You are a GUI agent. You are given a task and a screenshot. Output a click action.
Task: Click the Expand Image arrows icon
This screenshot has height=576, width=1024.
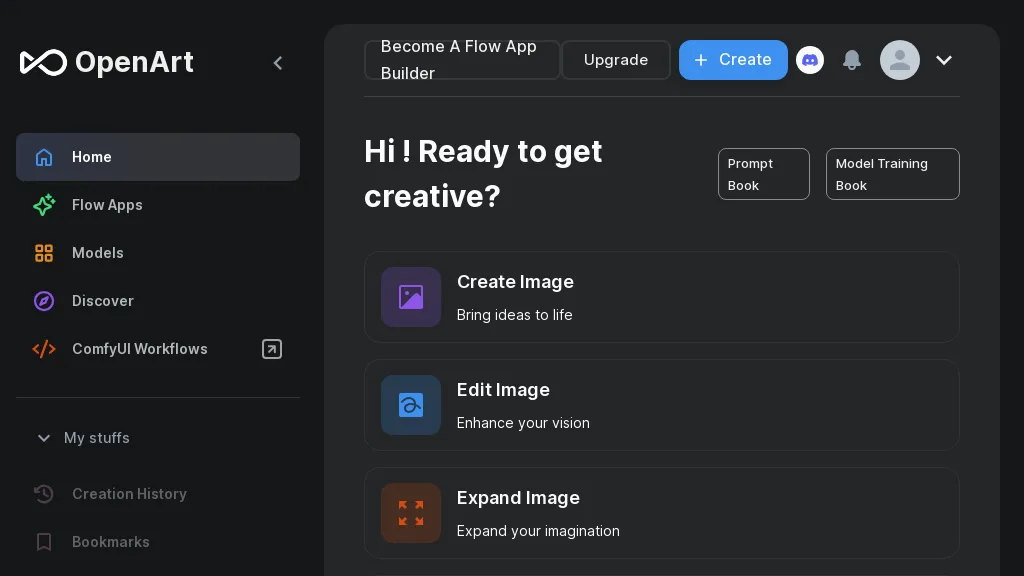click(x=411, y=513)
